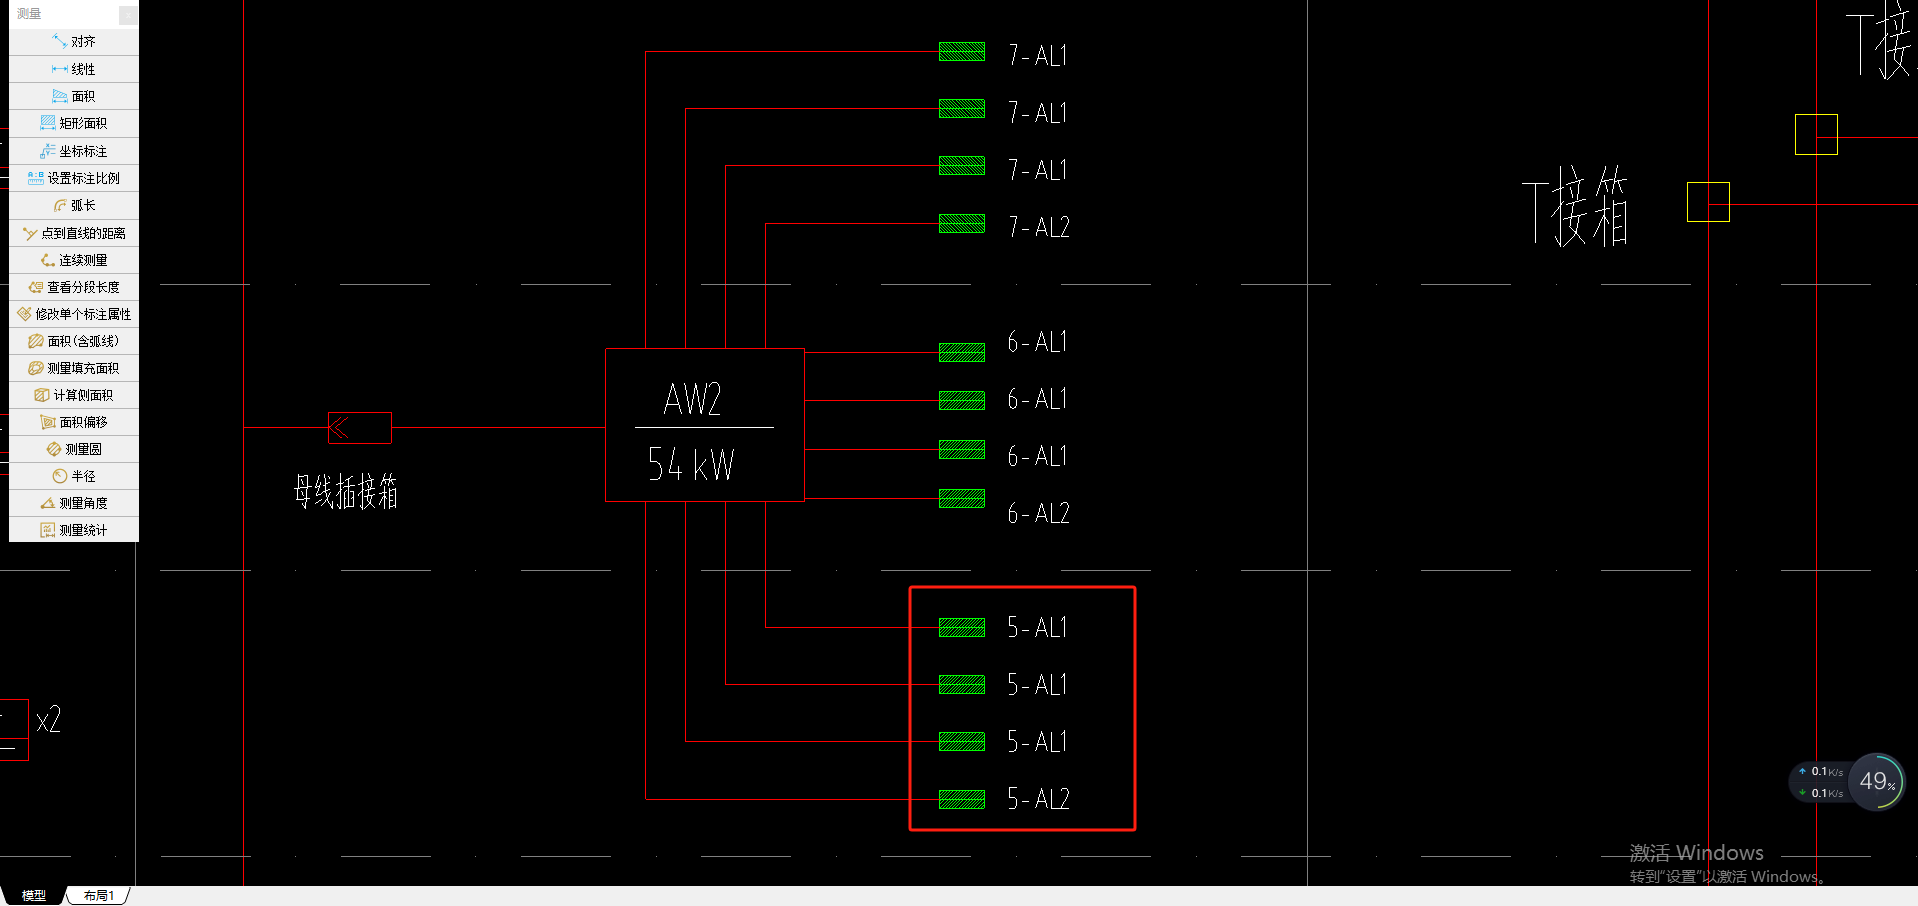1918x906 pixels.
Task: Click the full T接箱 text label
Action: click(x=1575, y=207)
